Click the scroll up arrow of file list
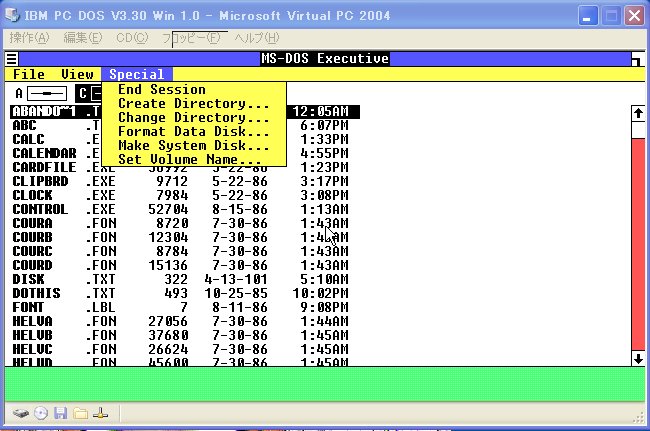 (x=638, y=114)
